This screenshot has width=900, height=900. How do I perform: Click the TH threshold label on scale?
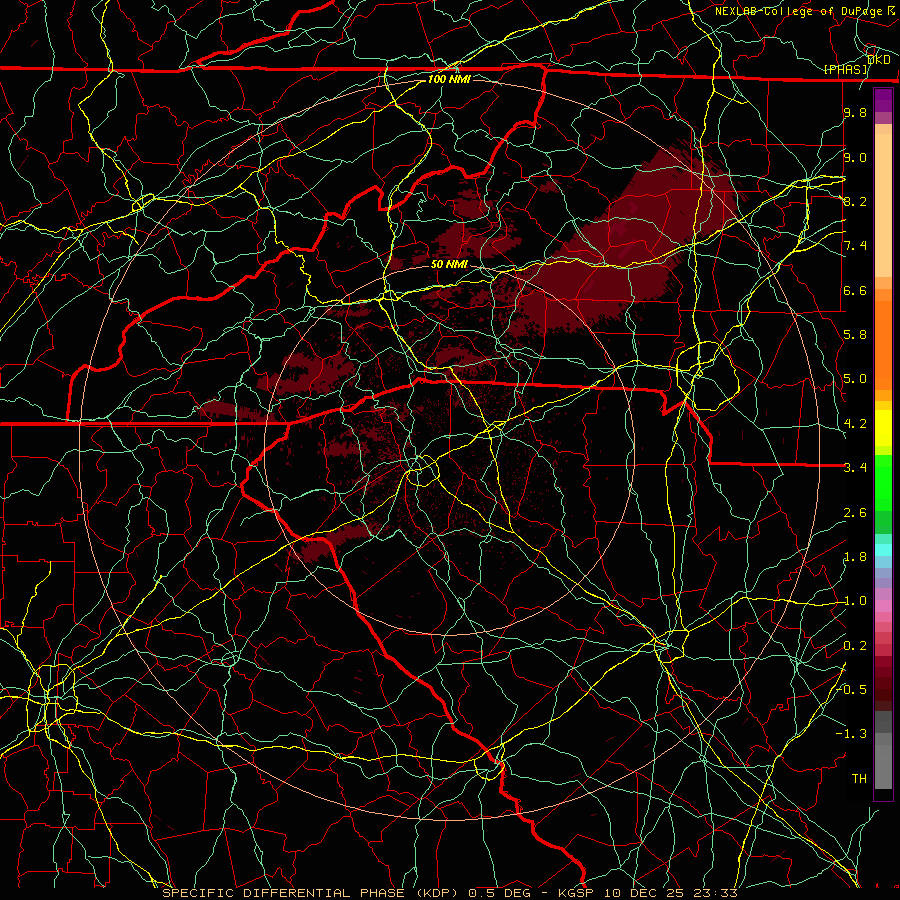(x=859, y=779)
